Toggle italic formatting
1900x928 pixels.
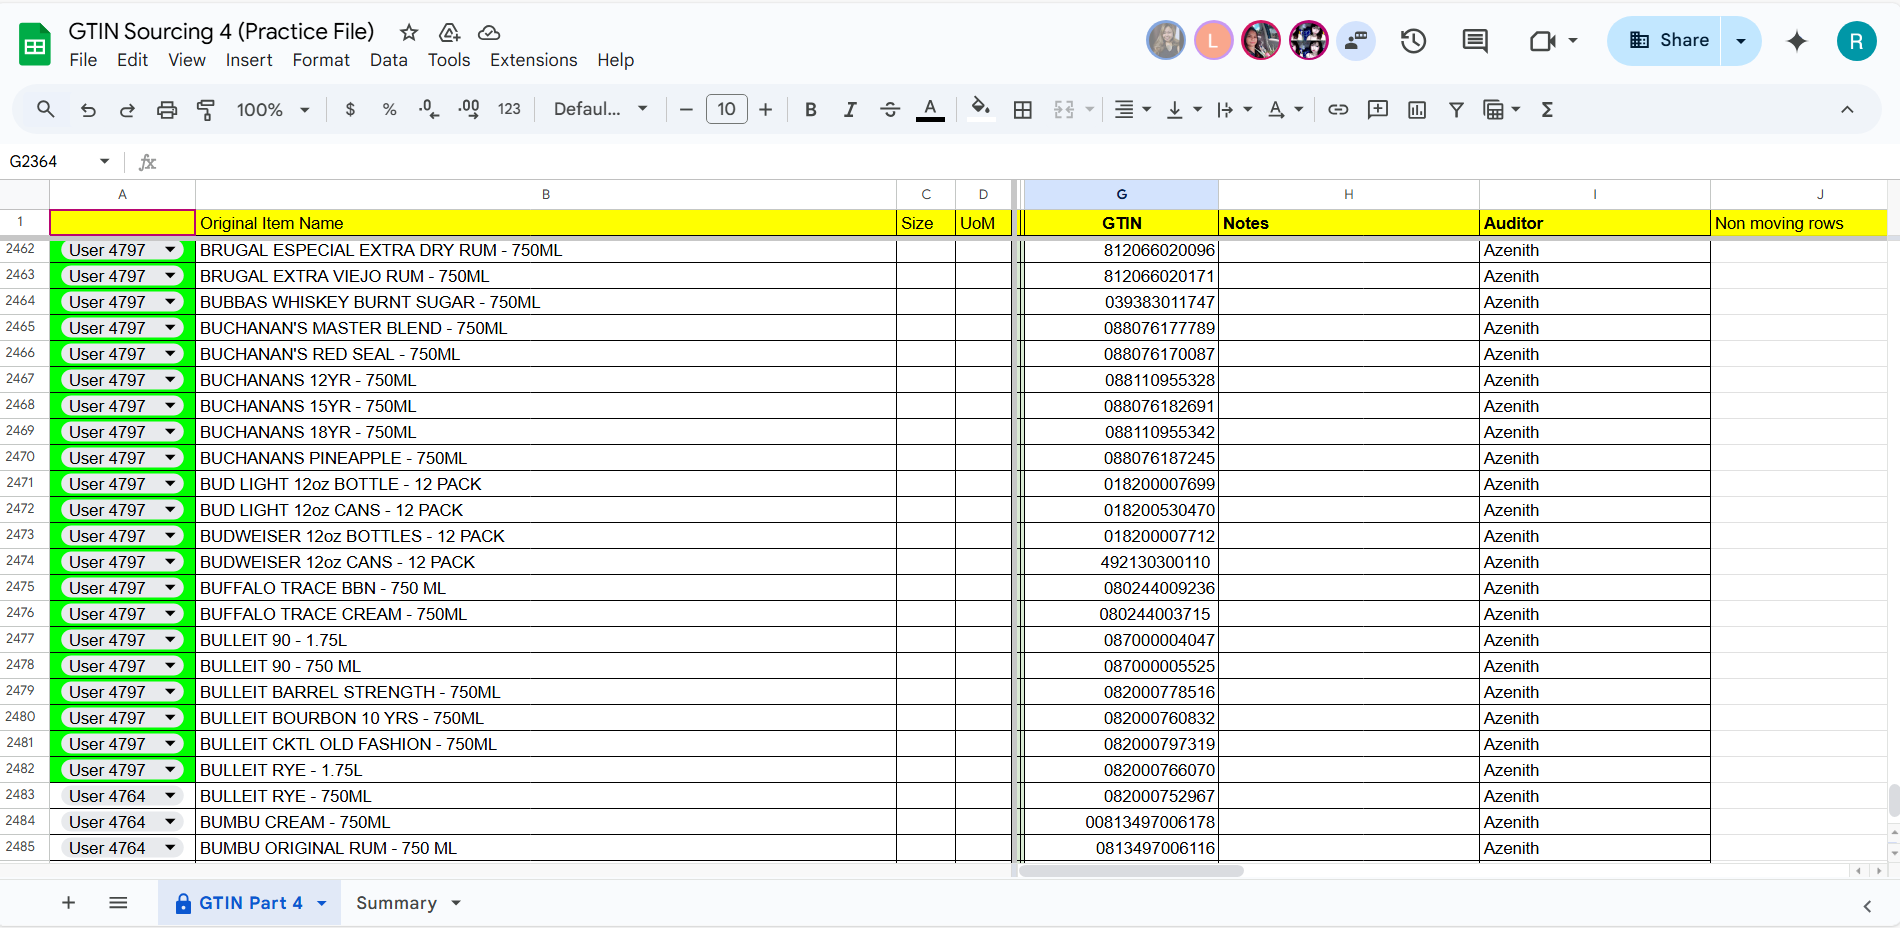[x=850, y=110]
